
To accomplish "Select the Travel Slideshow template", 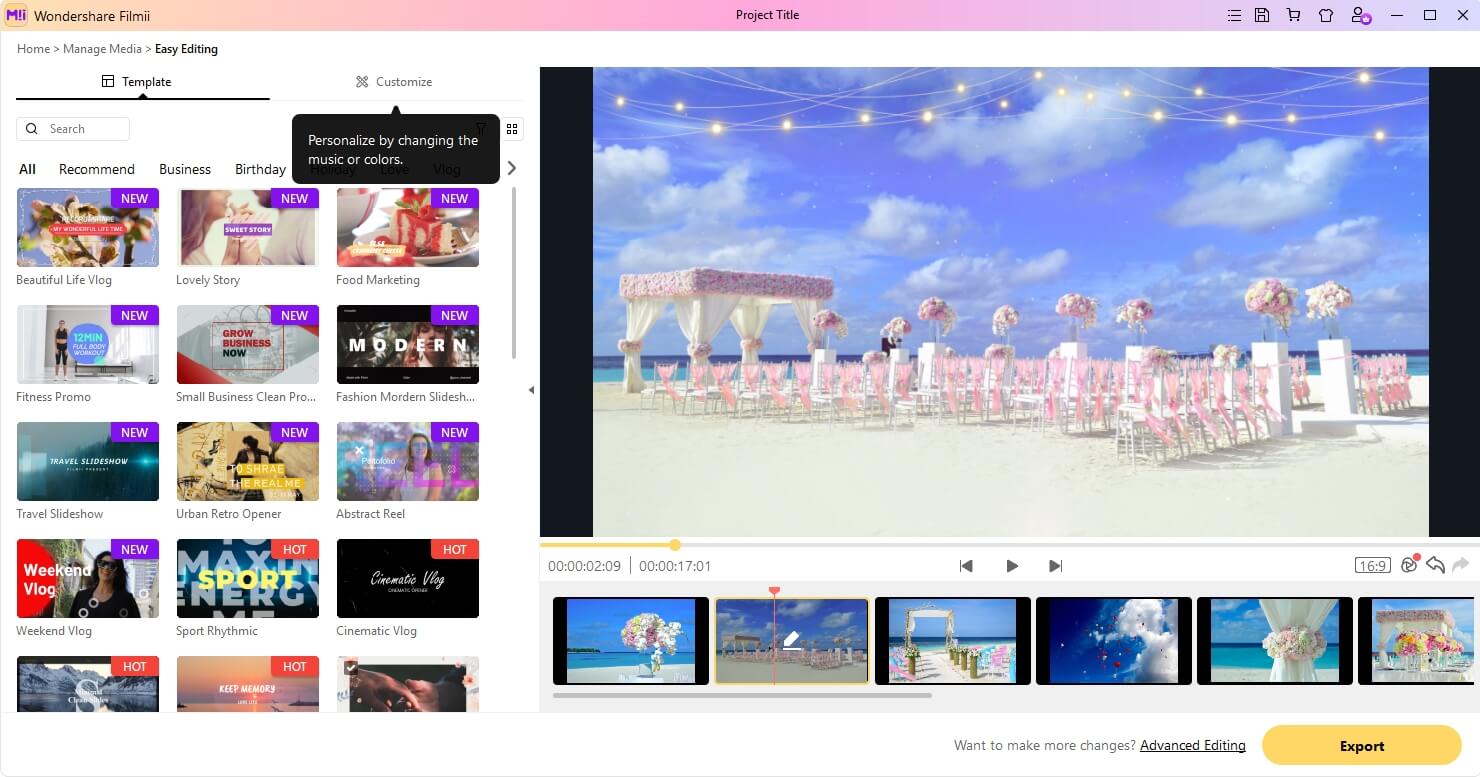I will [x=88, y=462].
